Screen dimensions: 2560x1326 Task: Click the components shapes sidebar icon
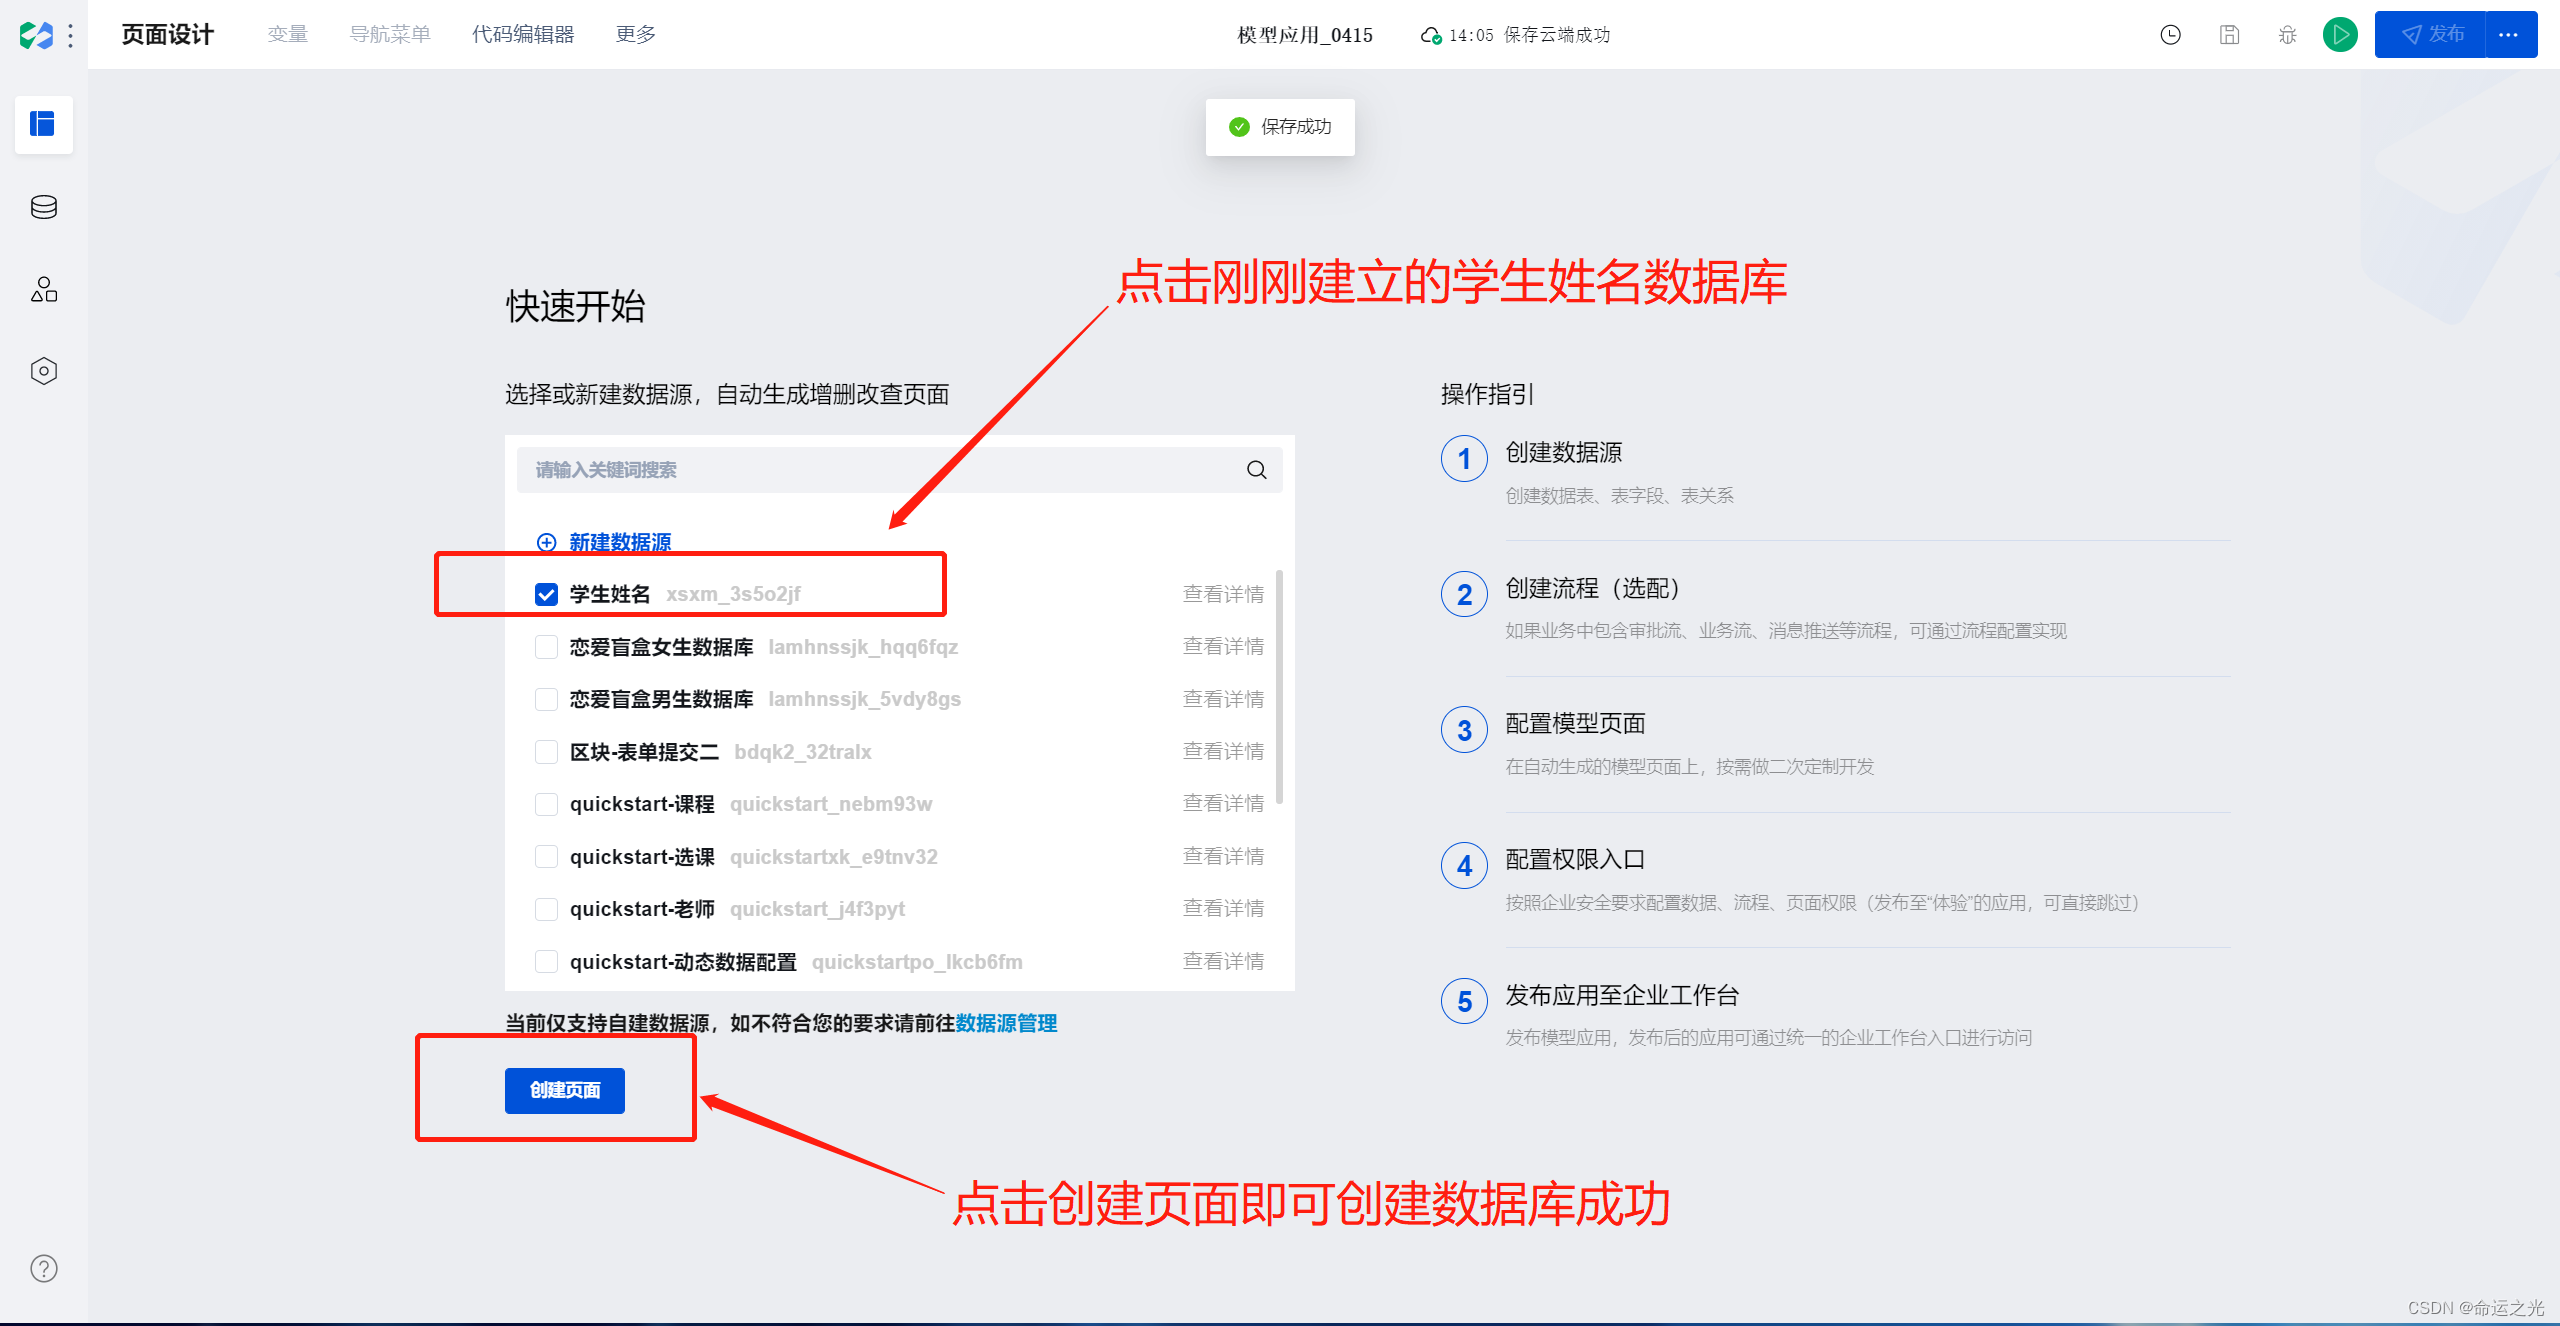point(43,289)
